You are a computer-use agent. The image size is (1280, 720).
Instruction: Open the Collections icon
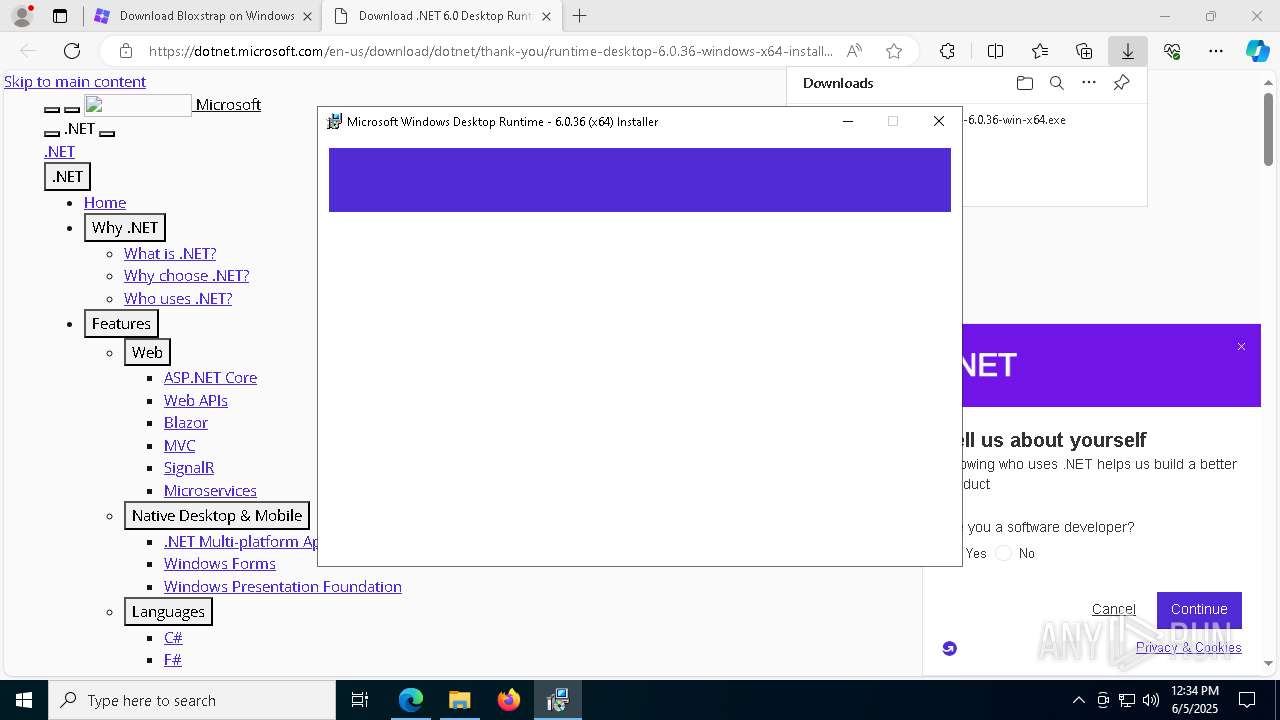(x=1084, y=51)
